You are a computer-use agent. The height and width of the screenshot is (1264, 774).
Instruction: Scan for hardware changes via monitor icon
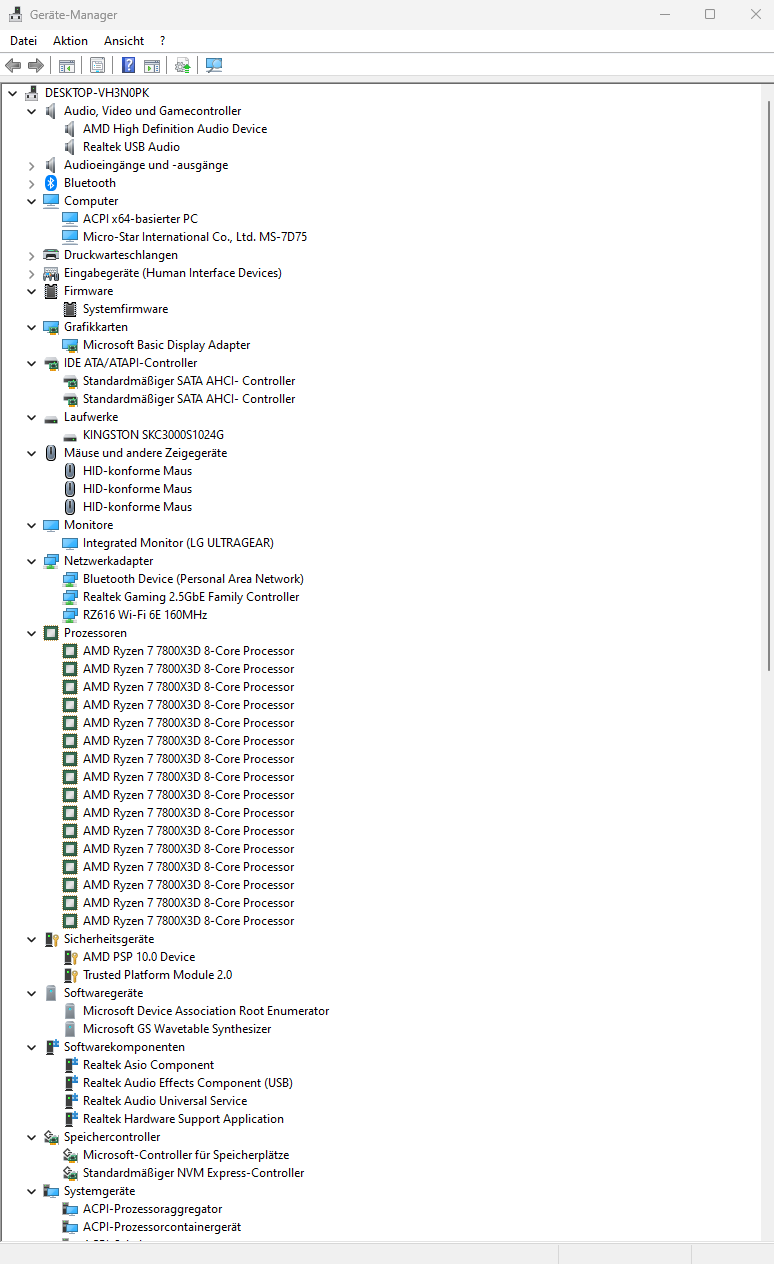pos(213,66)
